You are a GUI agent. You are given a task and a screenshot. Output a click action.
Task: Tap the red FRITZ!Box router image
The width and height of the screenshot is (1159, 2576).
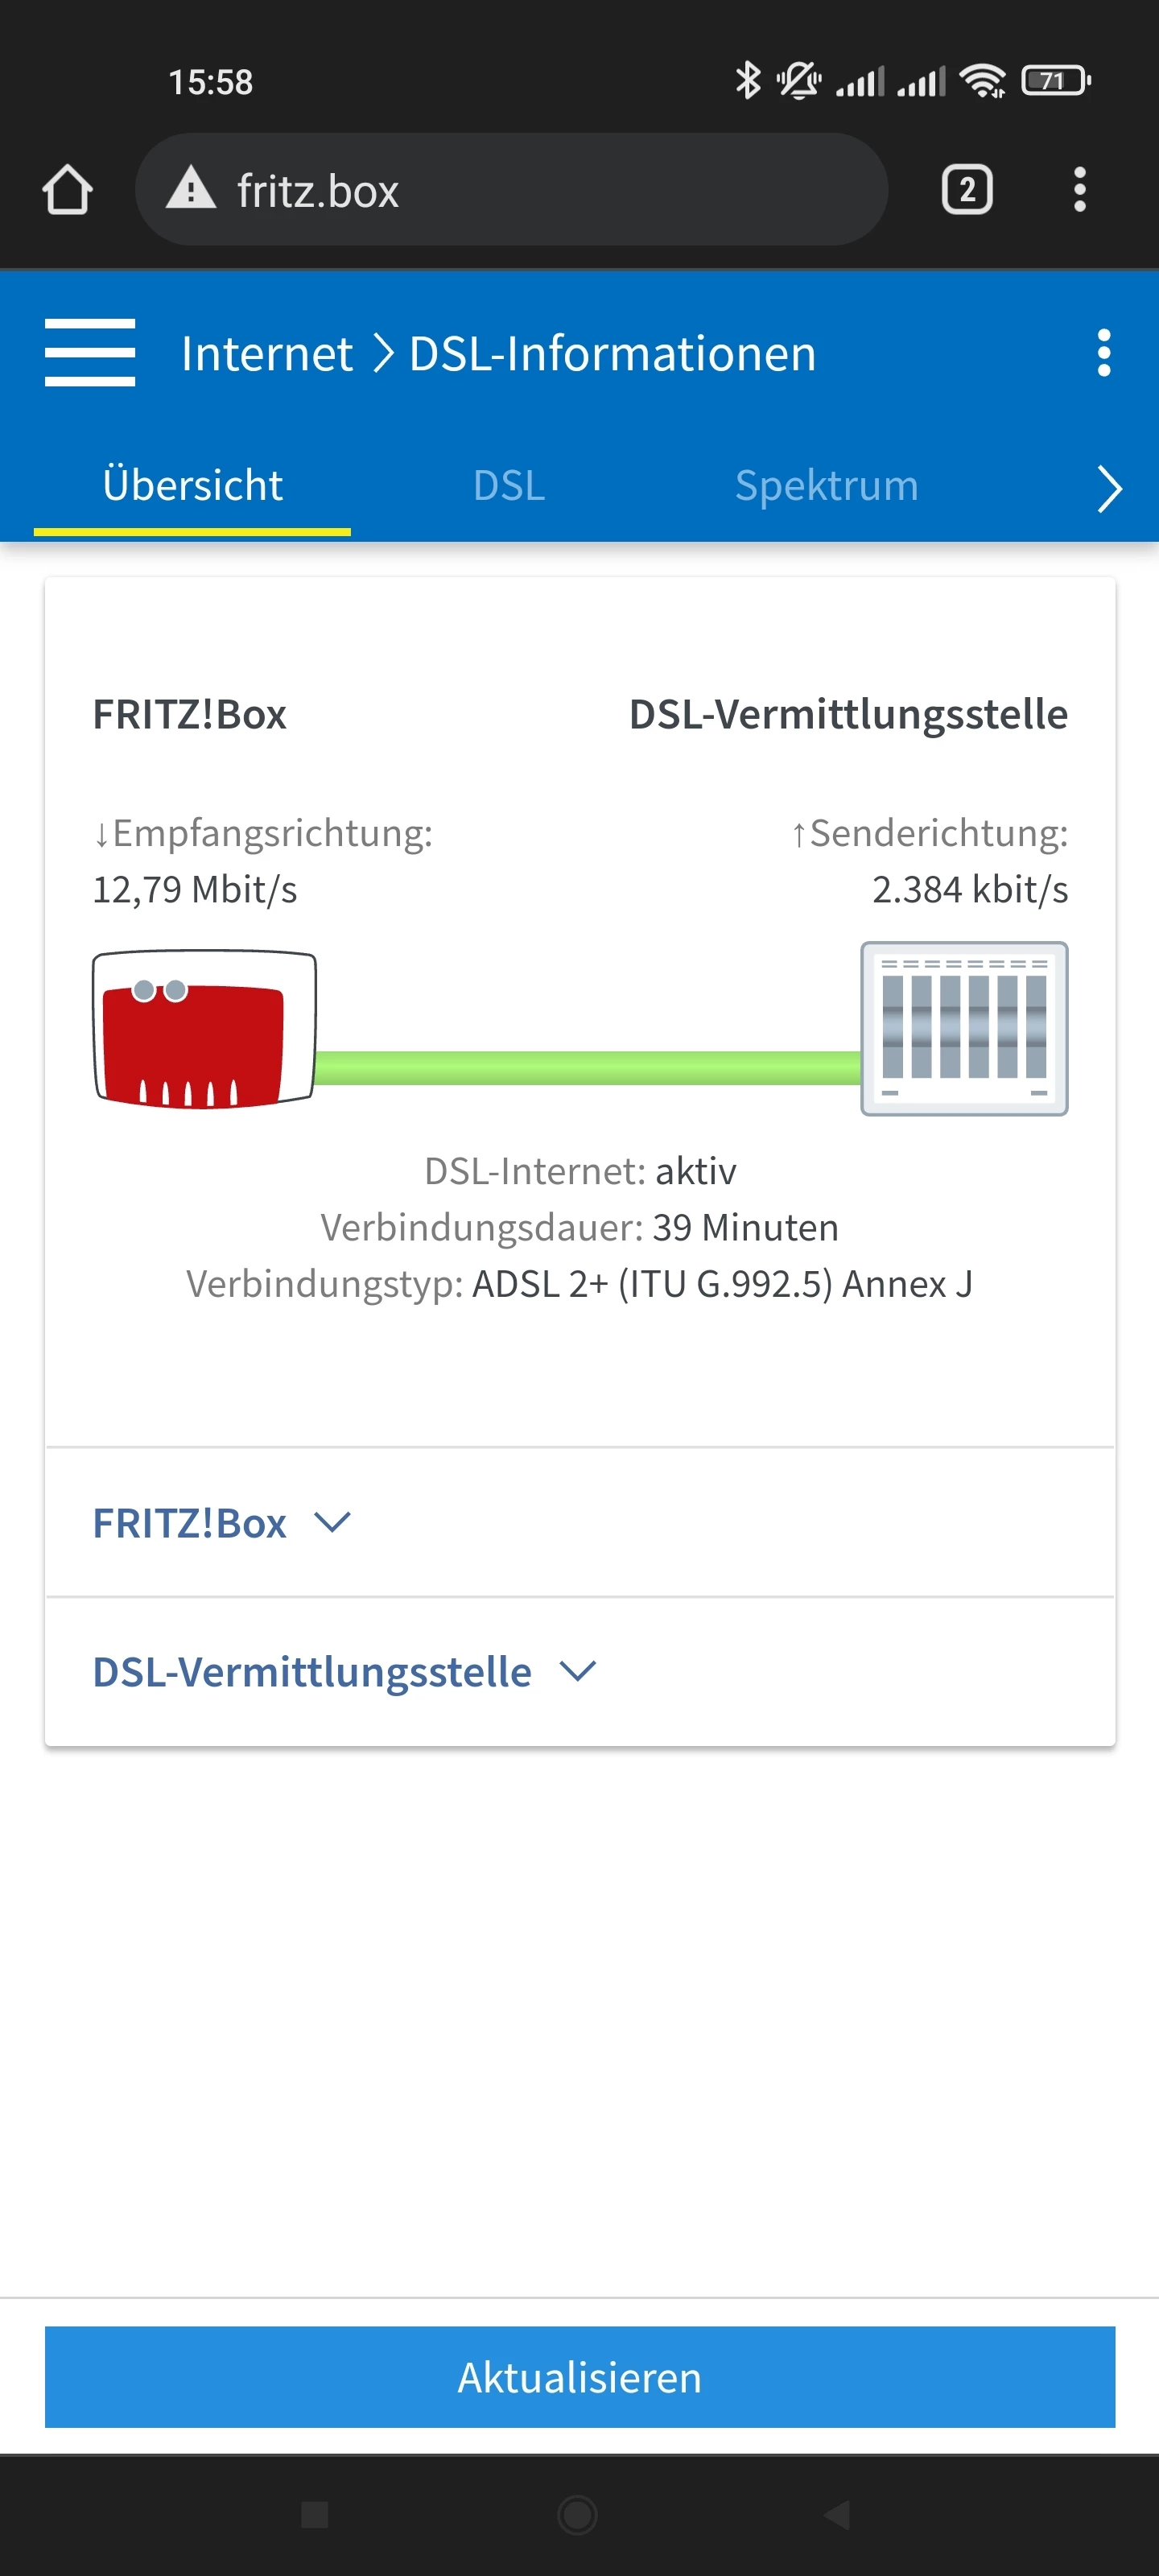pos(204,1029)
